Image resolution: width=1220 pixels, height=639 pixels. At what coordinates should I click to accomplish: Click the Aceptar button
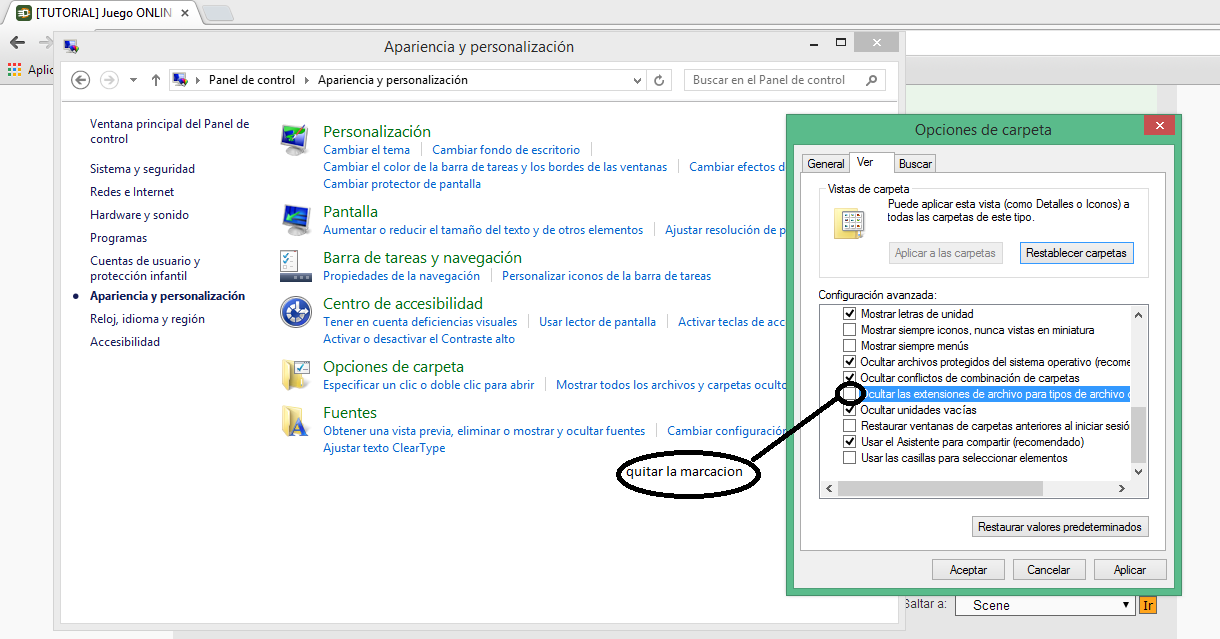click(968, 569)
